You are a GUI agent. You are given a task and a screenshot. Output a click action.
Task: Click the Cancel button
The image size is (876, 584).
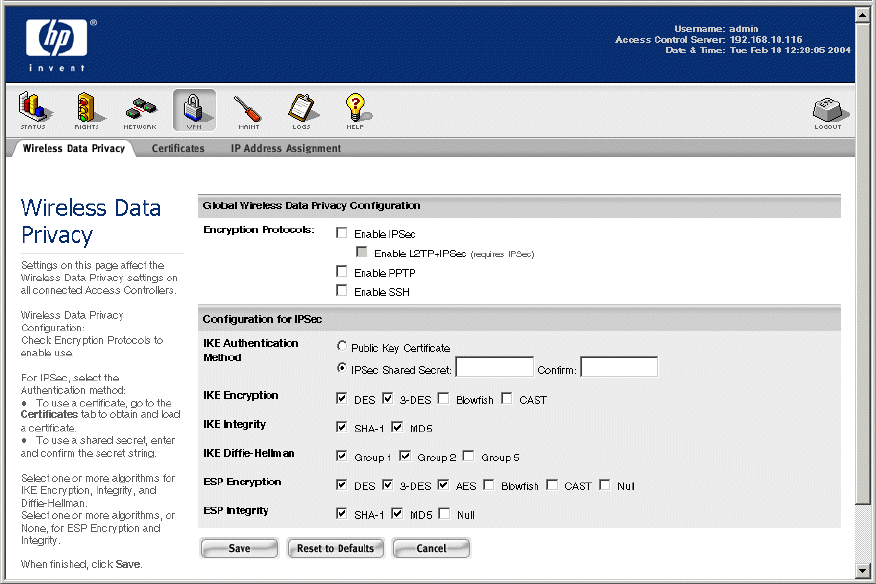click(431, 548)
